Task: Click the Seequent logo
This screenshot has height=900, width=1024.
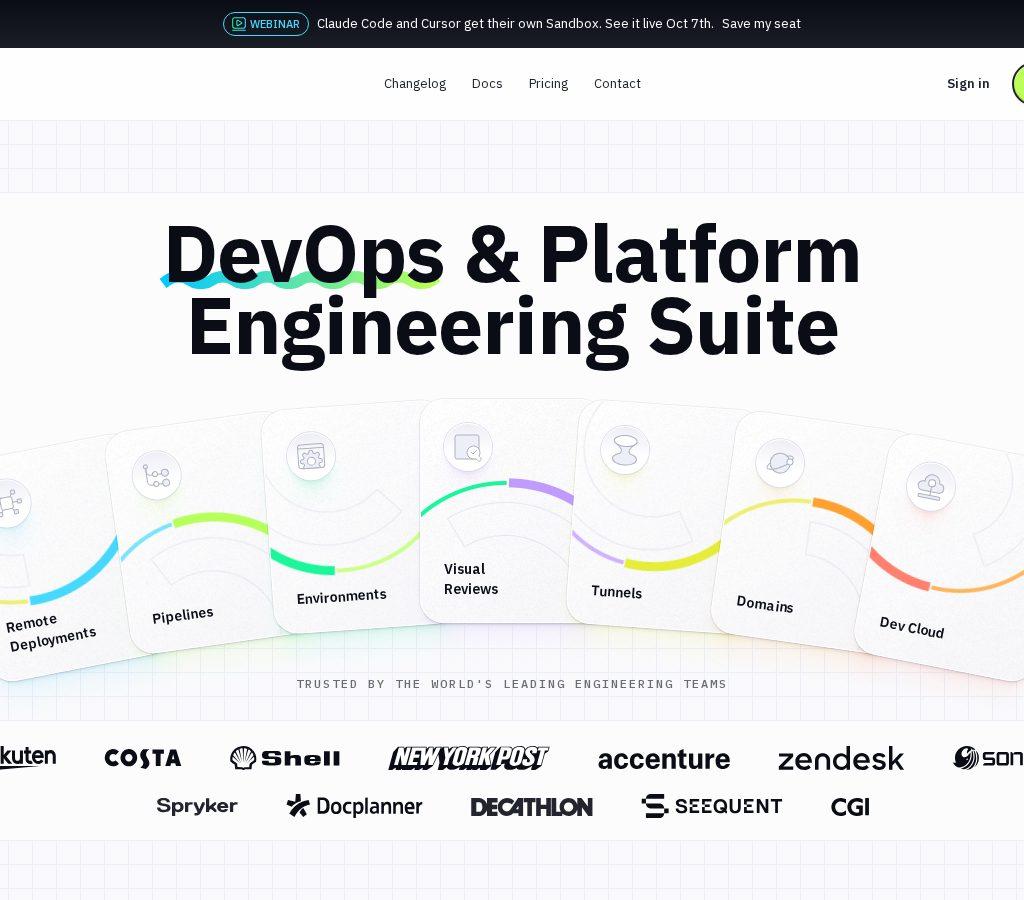Action: click(x=712, y=806)
